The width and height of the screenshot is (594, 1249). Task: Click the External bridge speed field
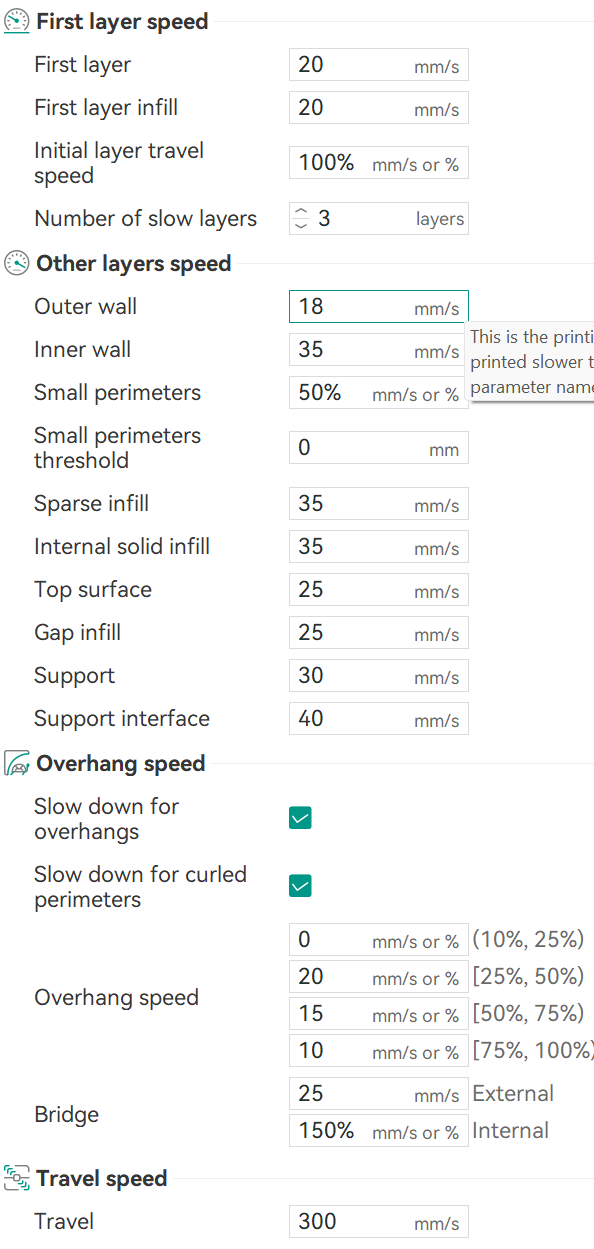tap(379, 1094)
